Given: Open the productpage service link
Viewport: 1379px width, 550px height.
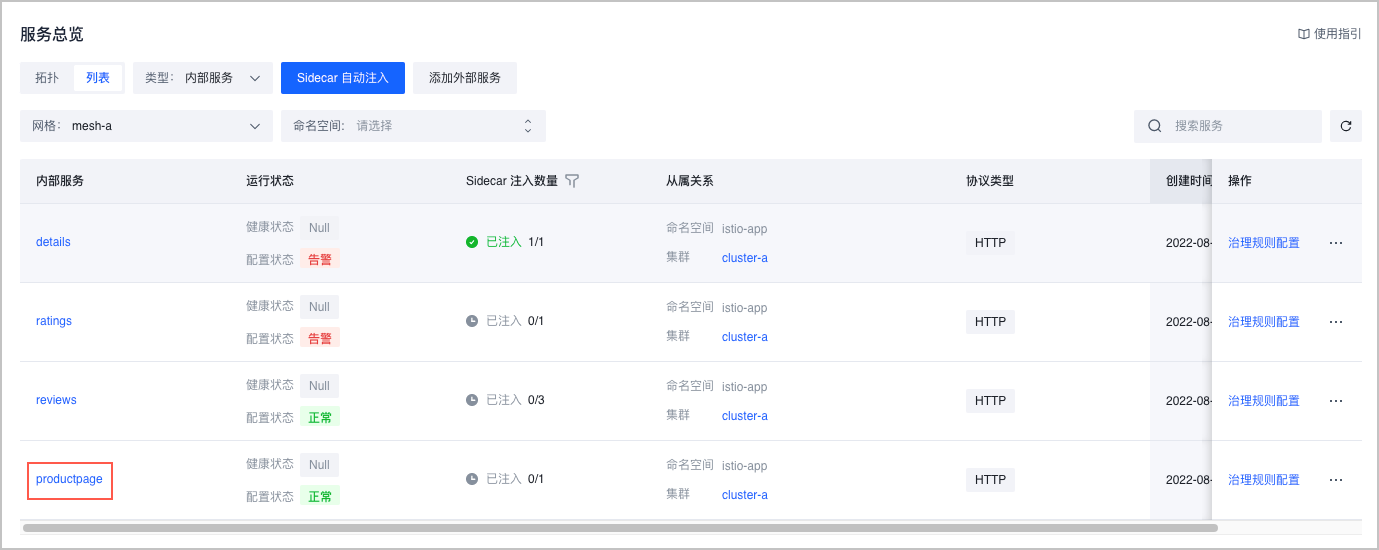Looking at the screenshot, I should [69, 479].
